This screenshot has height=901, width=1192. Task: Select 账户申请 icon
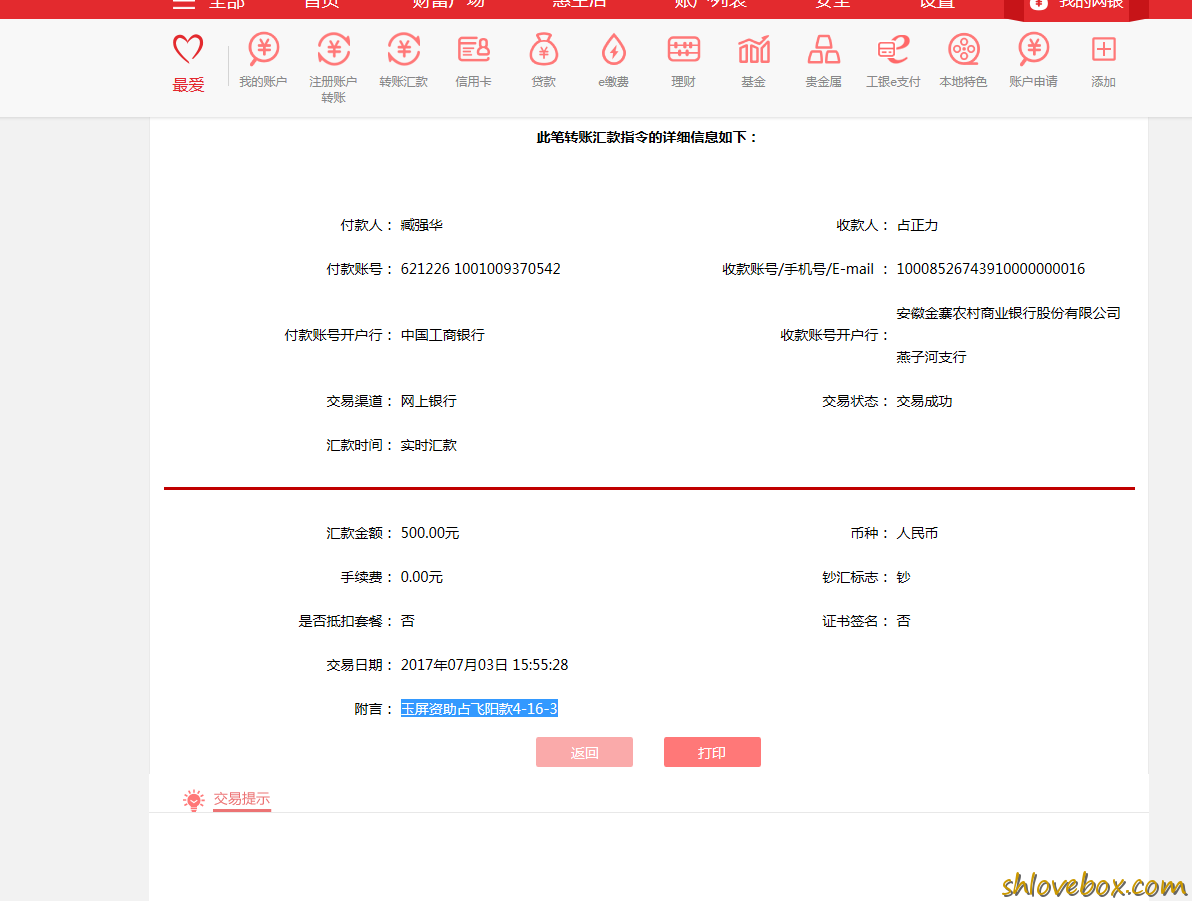pyautogui.click(x=1033, y=49)
